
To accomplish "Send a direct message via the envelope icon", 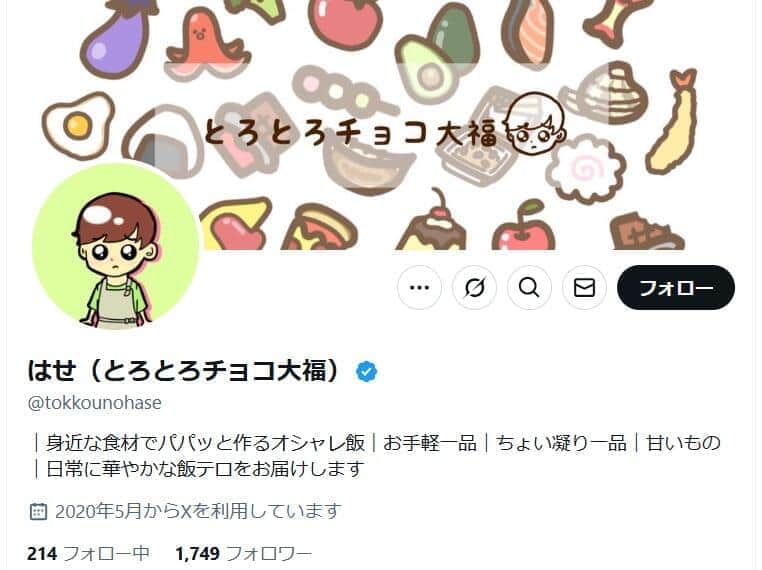I will coord(584,288).
